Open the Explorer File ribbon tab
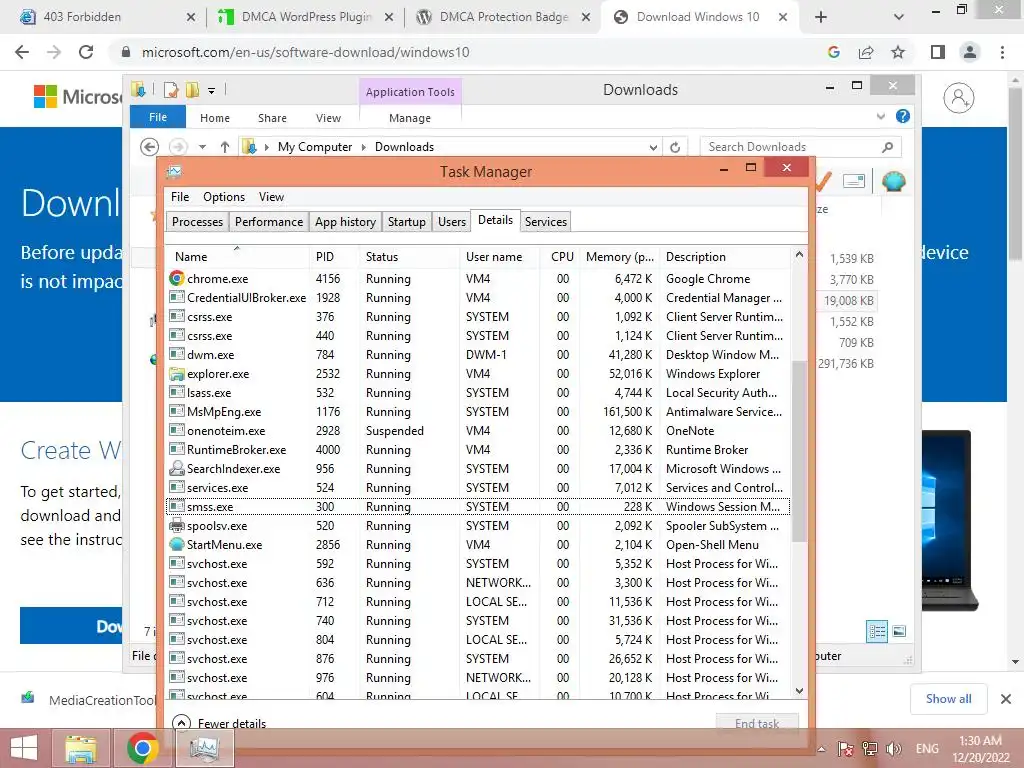Viewport: 1024px width, 768px height. [158, 117]
